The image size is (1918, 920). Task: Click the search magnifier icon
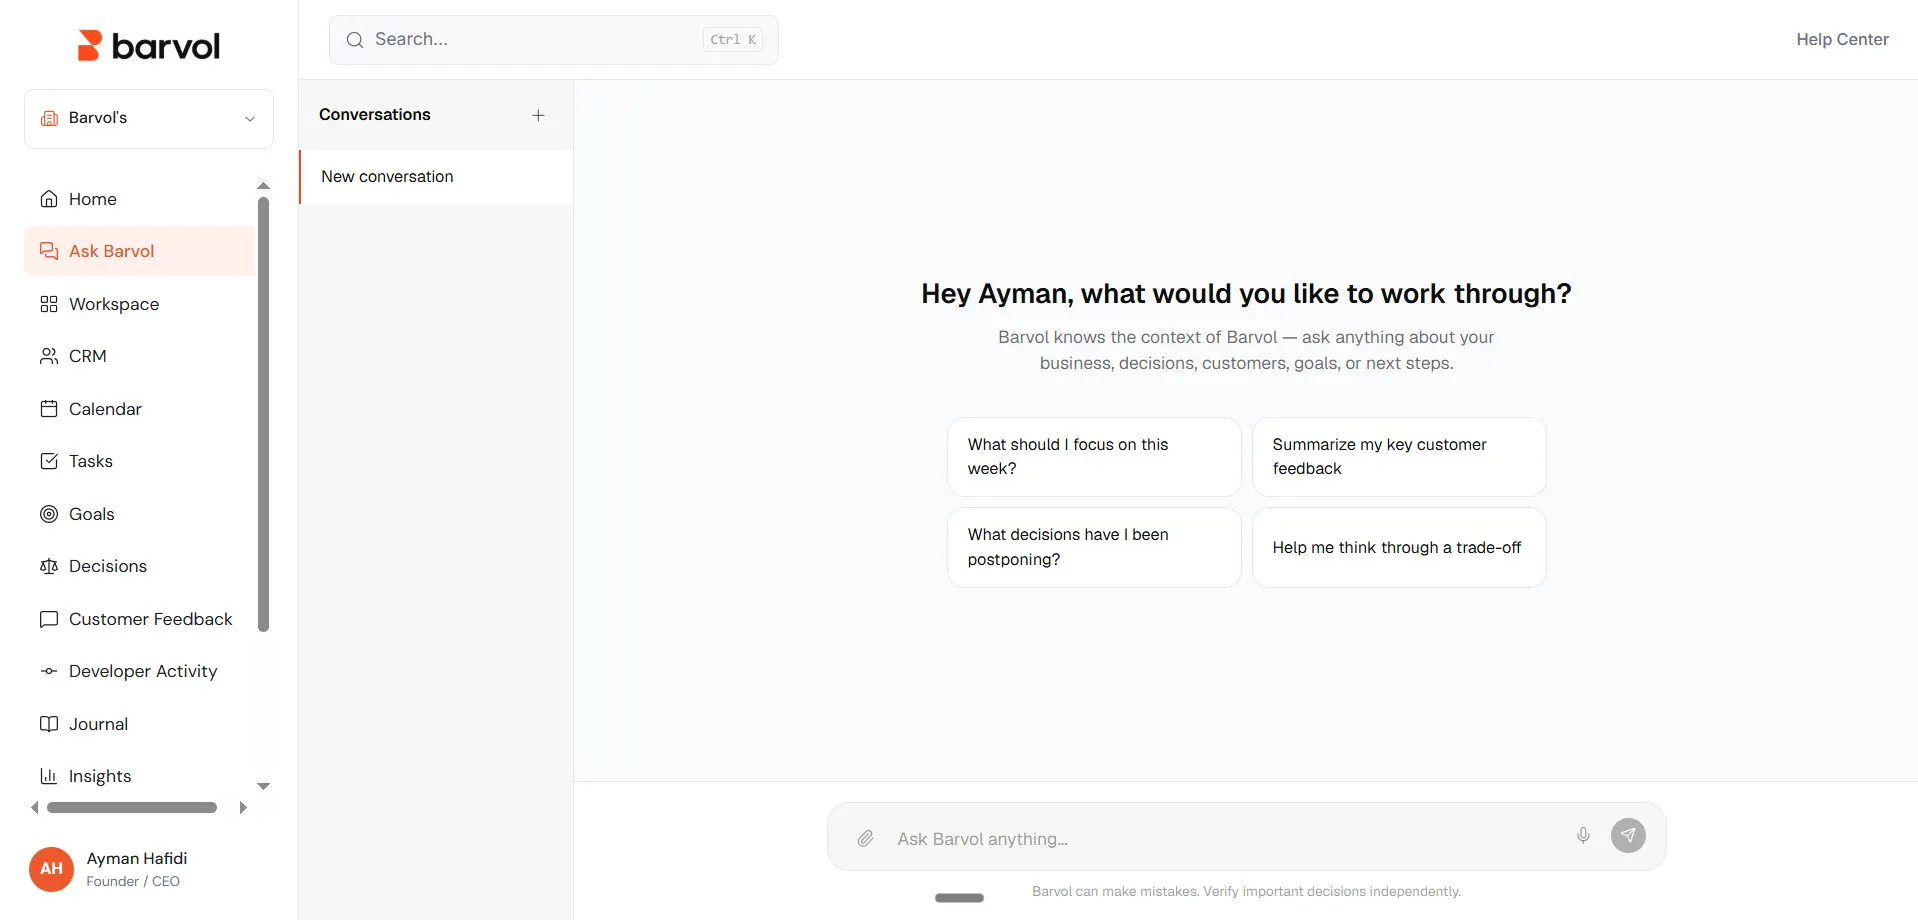(x=355, y=40)
